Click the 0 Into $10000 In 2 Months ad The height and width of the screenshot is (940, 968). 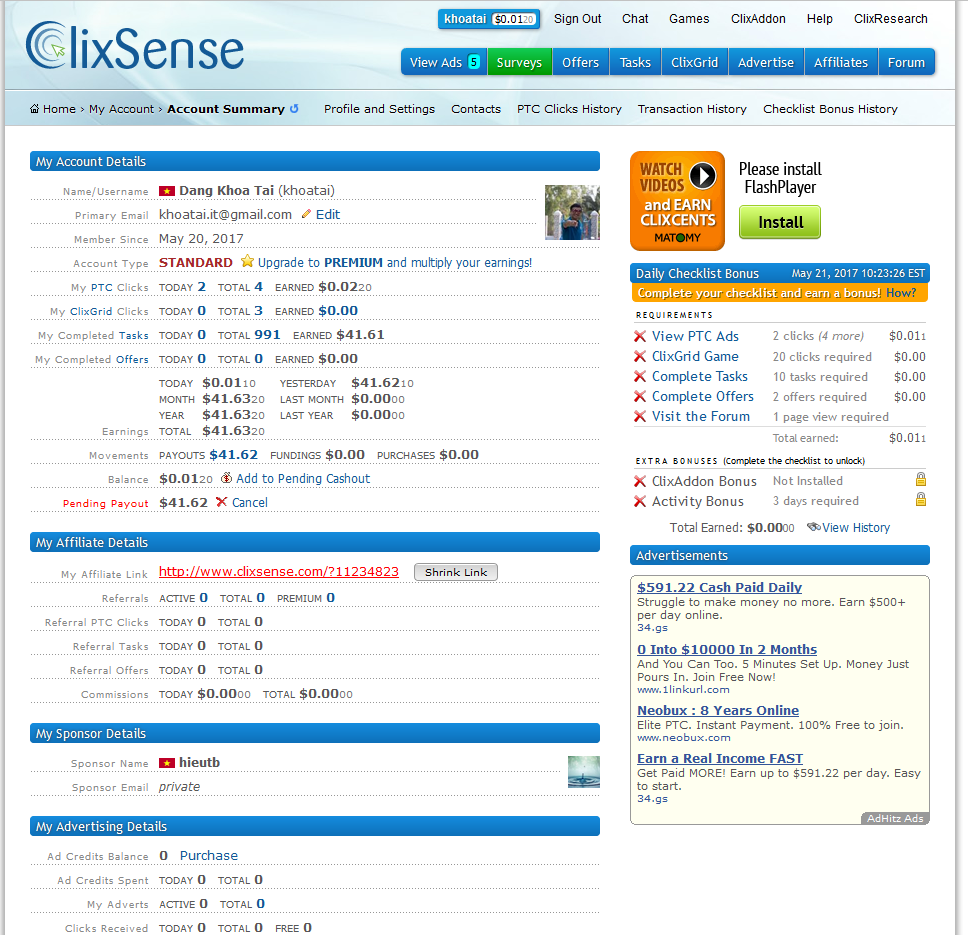pos(727,649)
